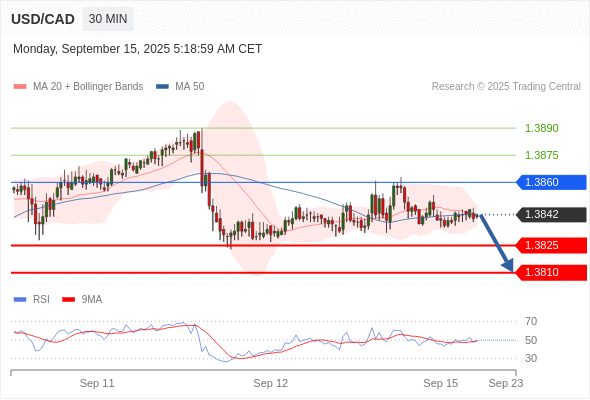The image size is (590, 400).
Task: Click the dark blue MA 50 swatch
Action: point(162,87)
